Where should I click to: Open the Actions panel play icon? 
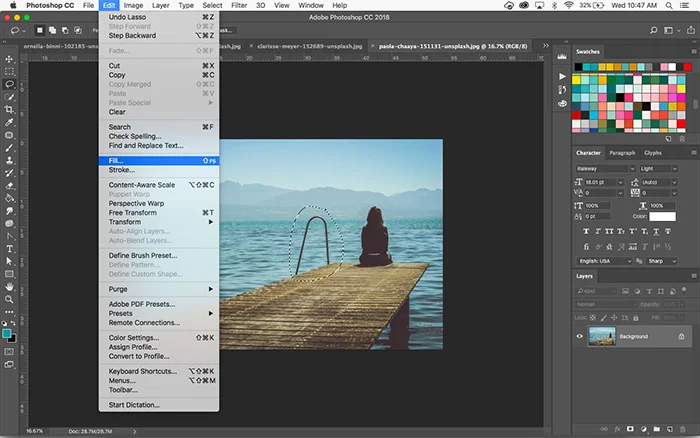click(562, 76)
